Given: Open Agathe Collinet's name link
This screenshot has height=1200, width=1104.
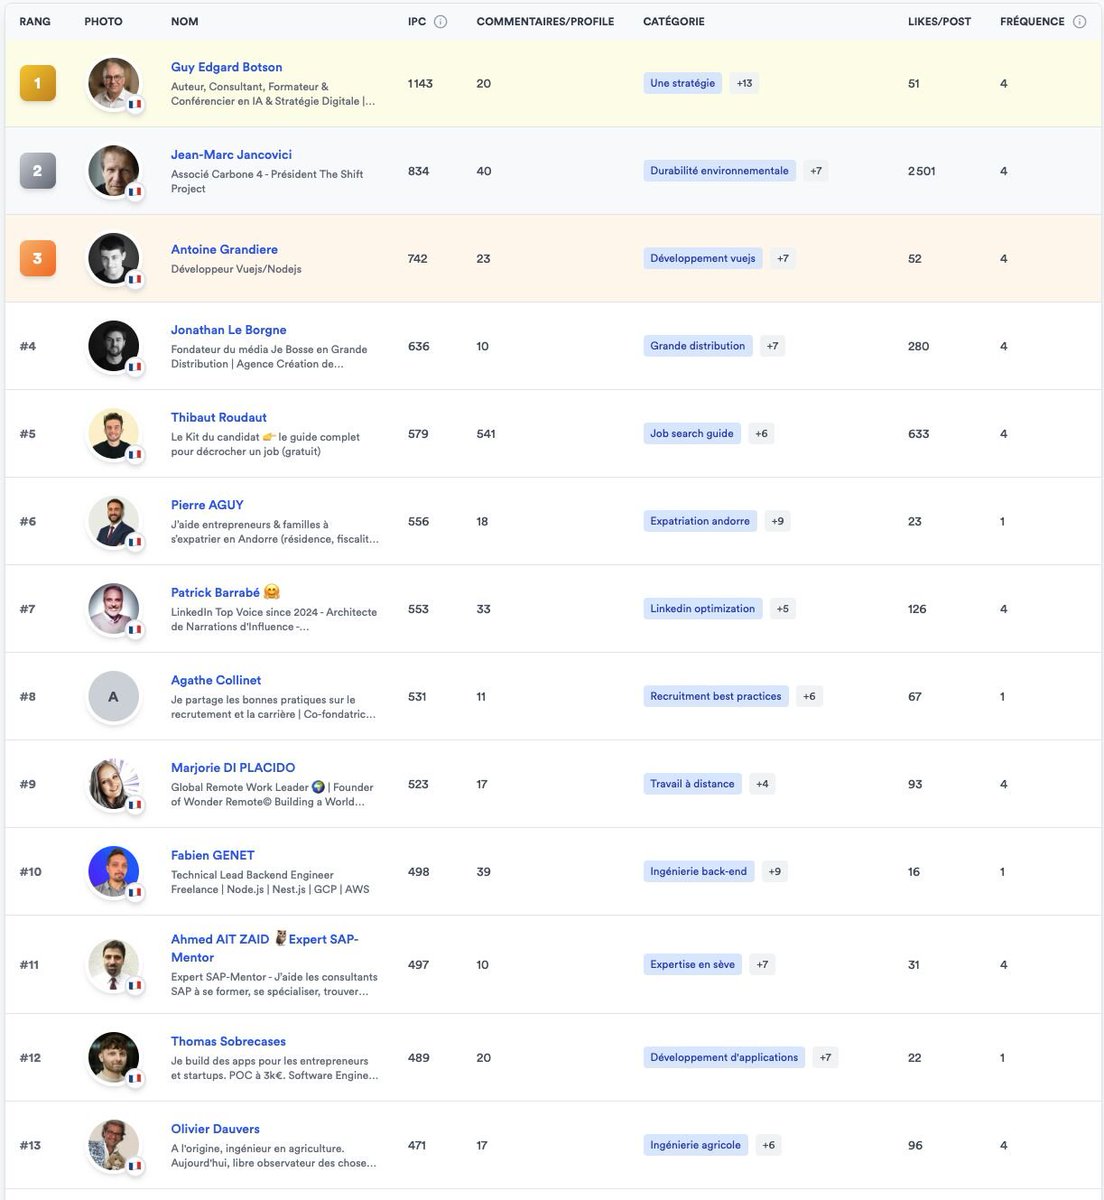Looking at the screenshot, I should pos(216,680).
